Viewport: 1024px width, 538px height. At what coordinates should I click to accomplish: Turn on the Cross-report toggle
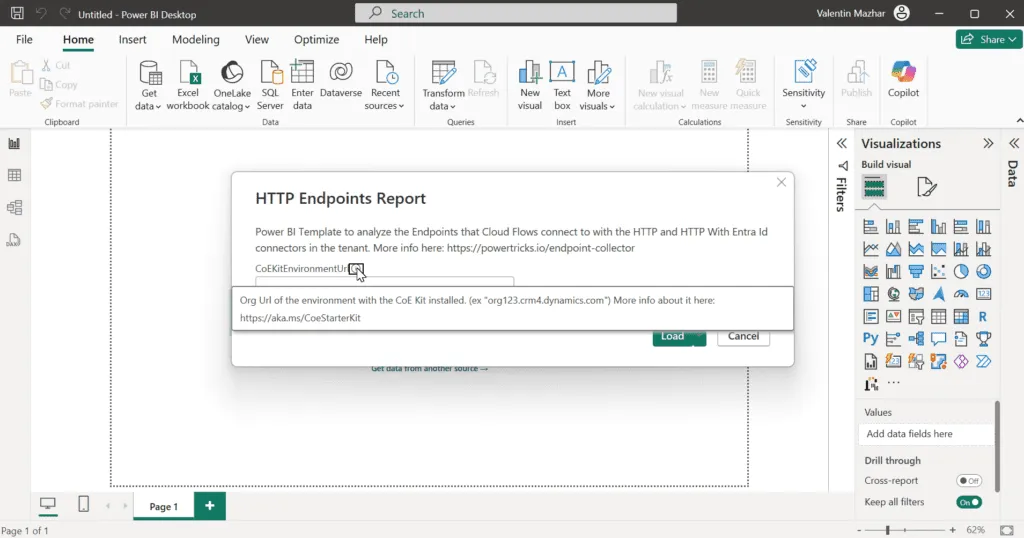coord(968,481)
